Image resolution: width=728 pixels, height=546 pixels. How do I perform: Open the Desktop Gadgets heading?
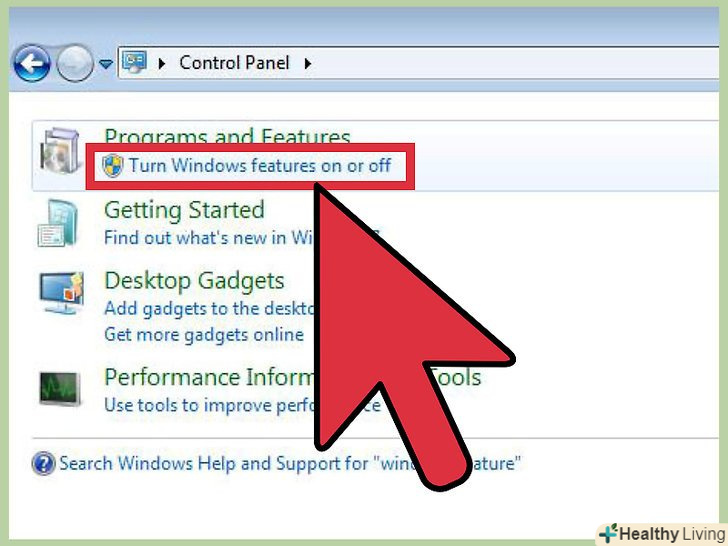(x=194, y=281)
